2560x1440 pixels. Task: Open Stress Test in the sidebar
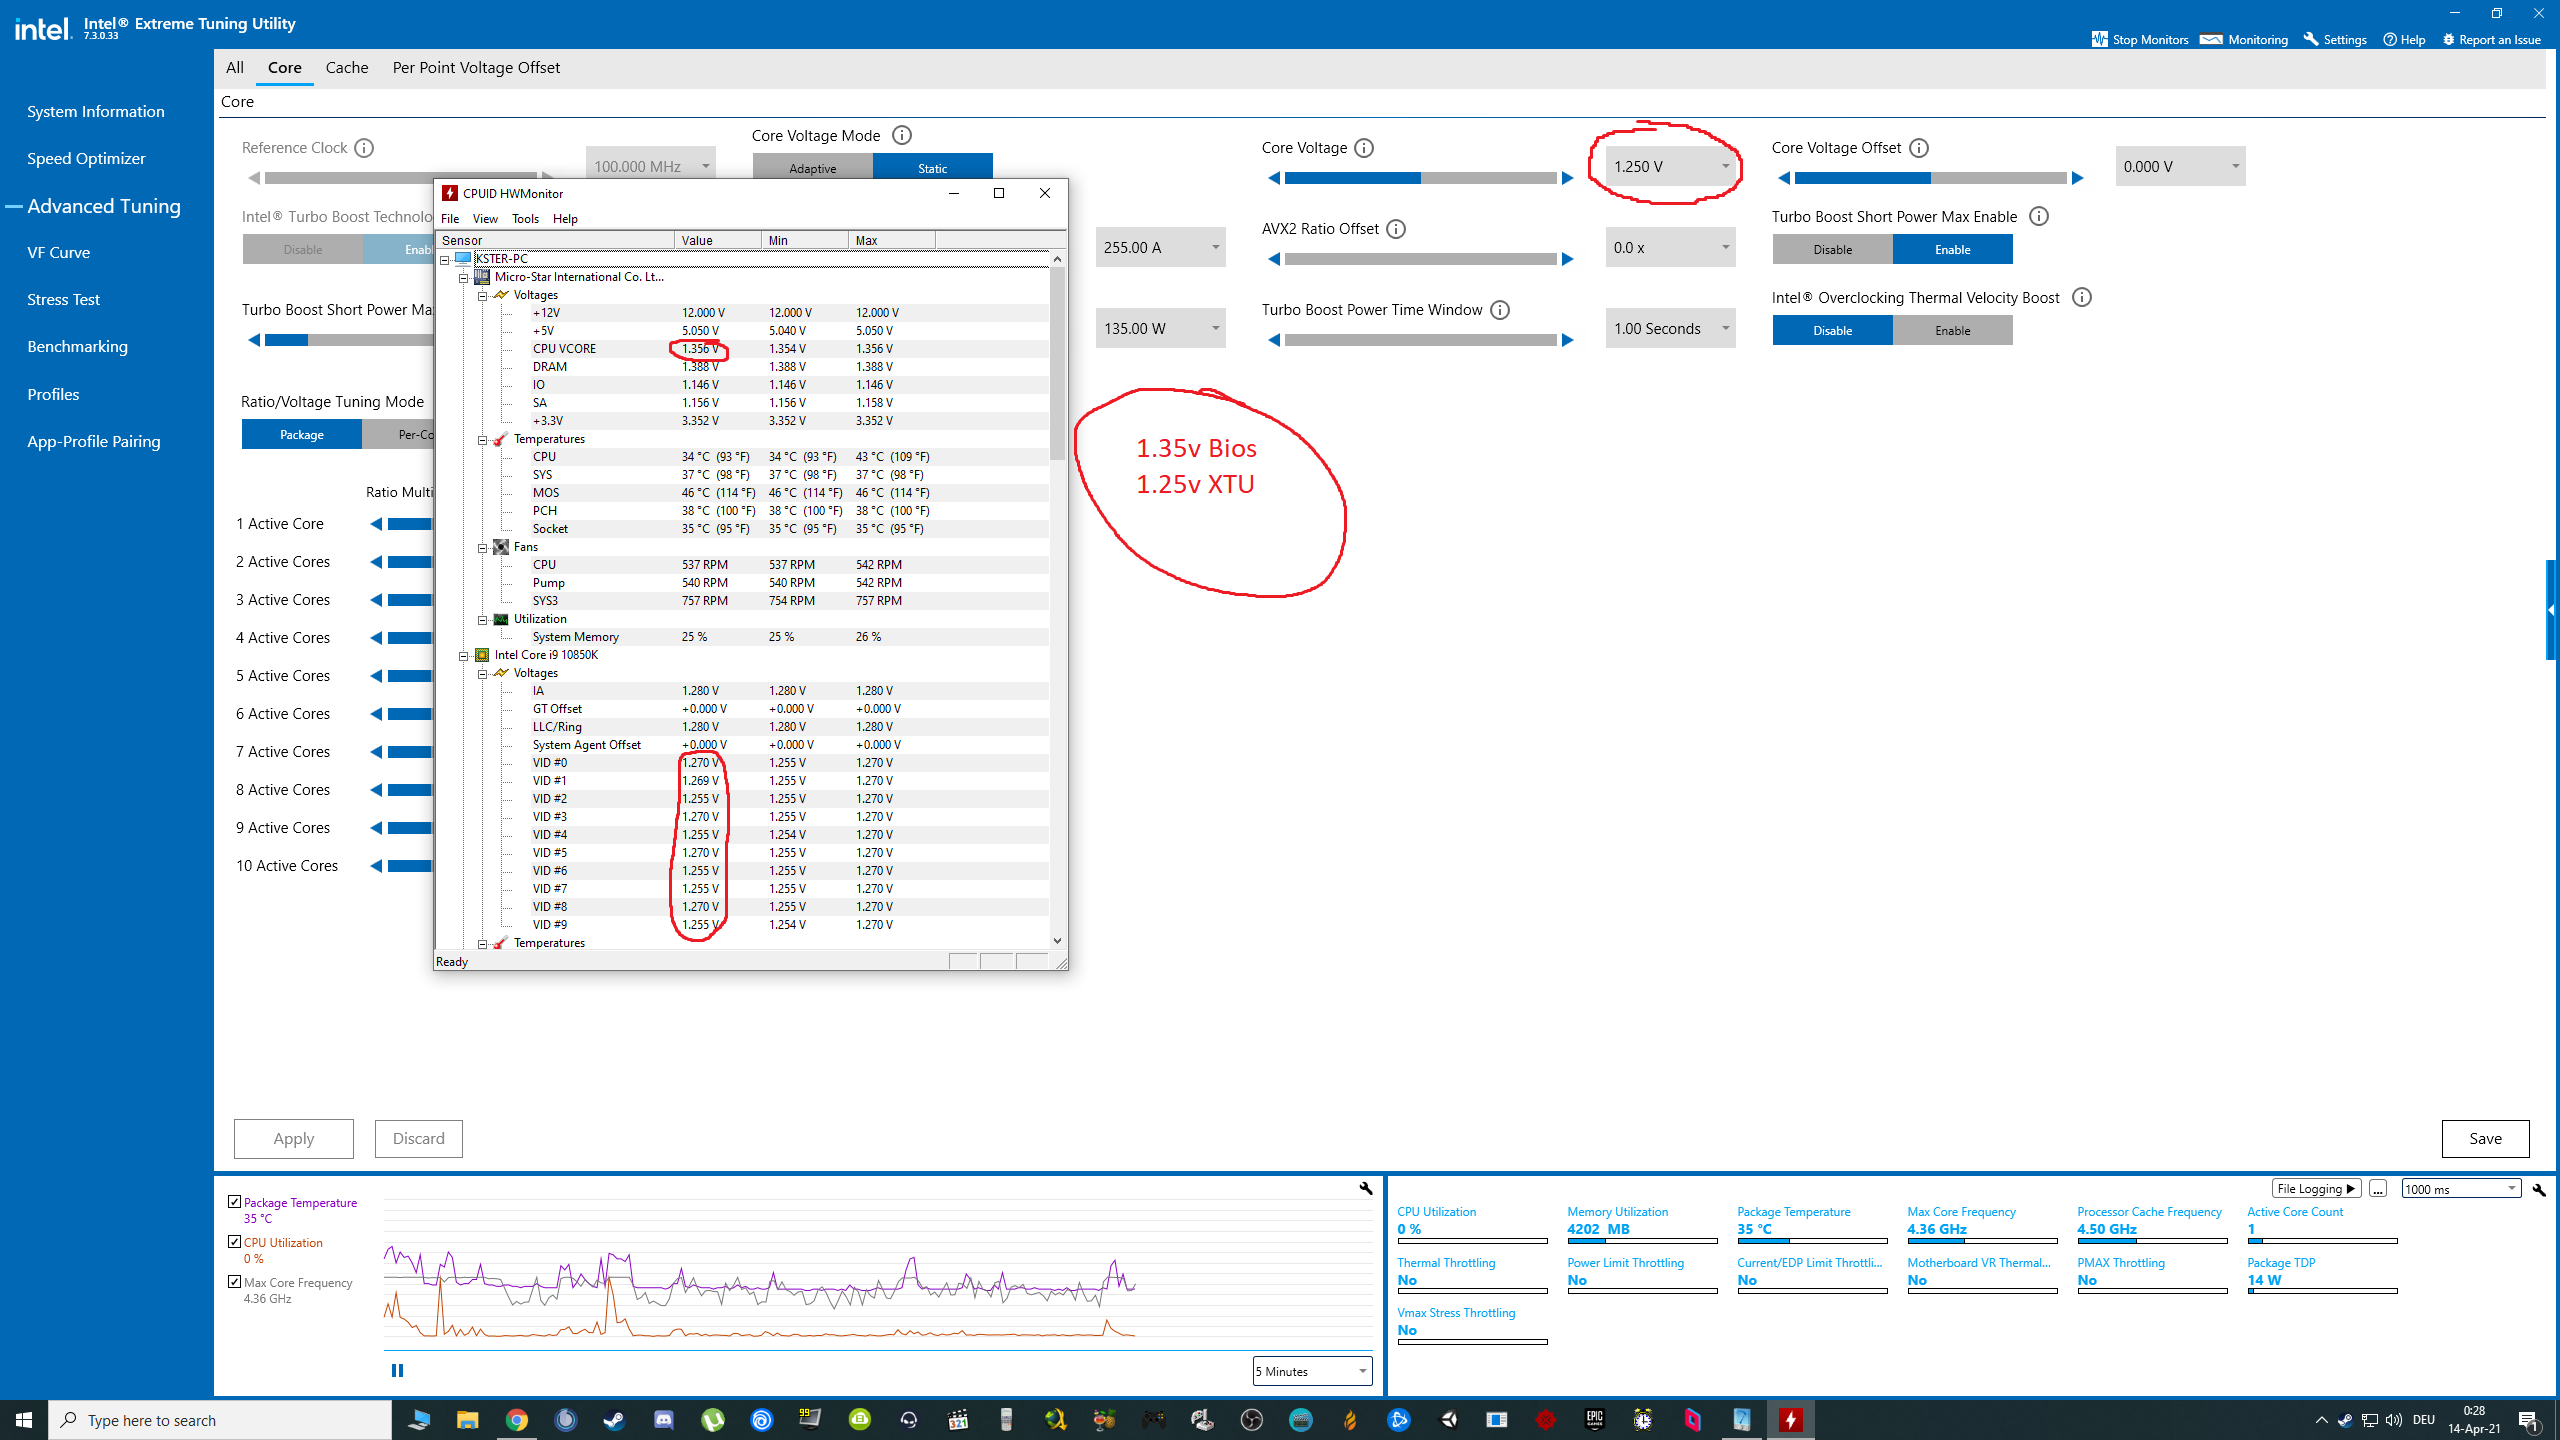(x=63, y=299)
